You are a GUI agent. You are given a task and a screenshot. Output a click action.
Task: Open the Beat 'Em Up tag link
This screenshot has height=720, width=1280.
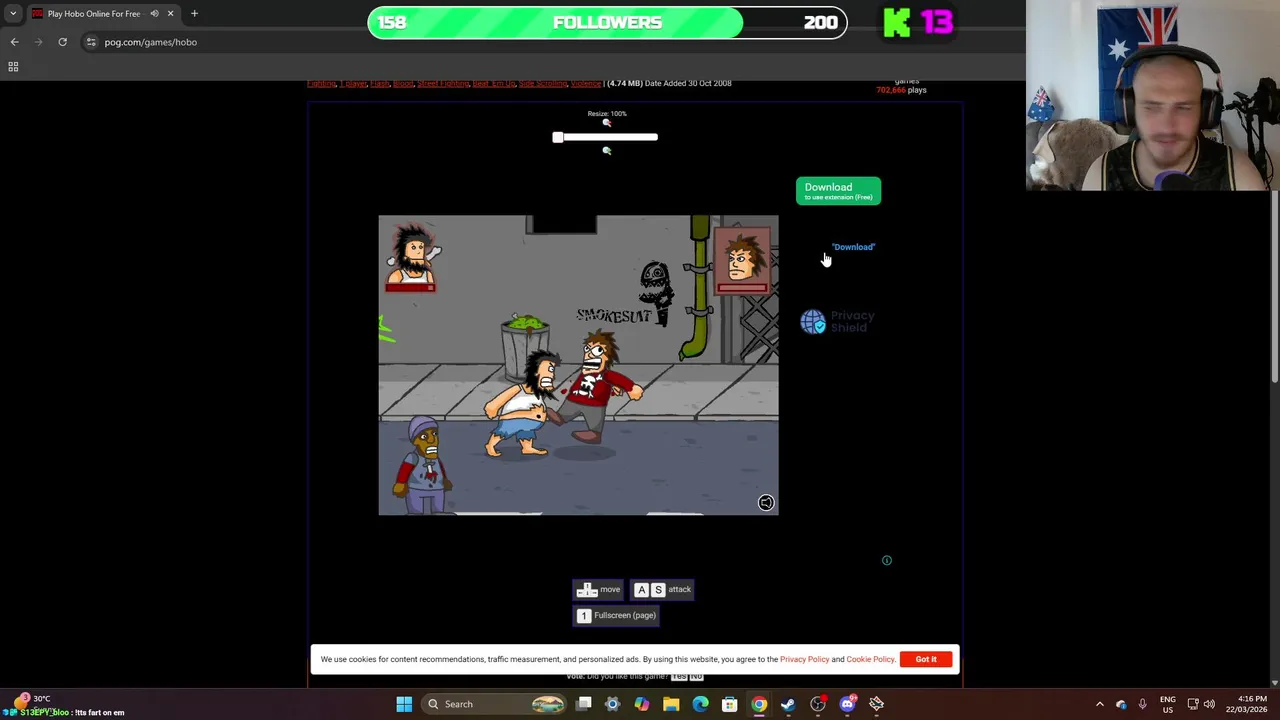coord(494,84)
